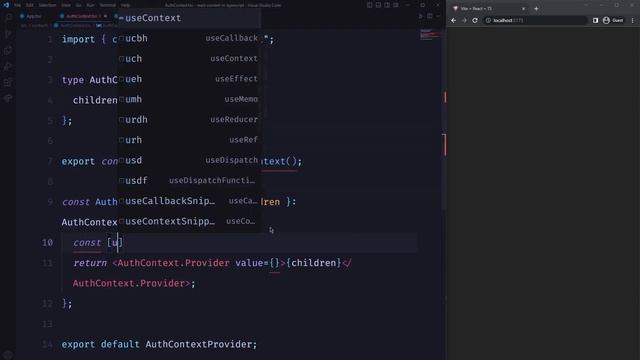Open the Terminal menu

108,5
